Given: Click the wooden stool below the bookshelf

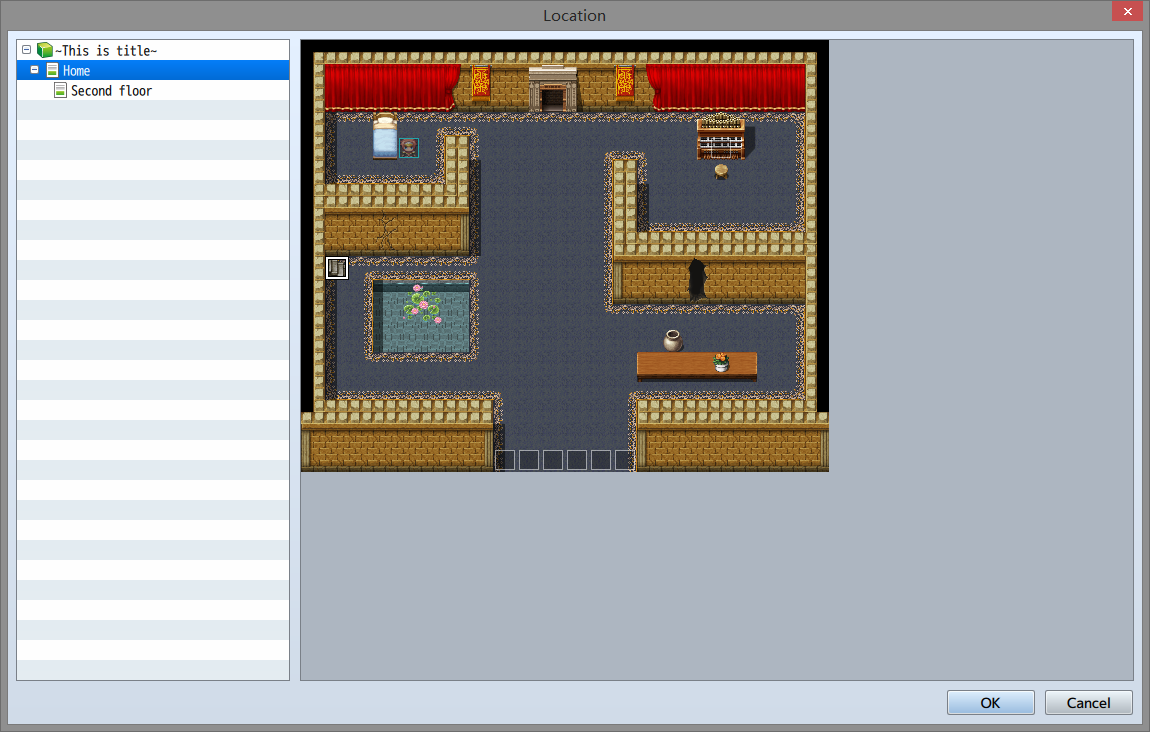Looking at the screenshot, I should click(721, 172).
